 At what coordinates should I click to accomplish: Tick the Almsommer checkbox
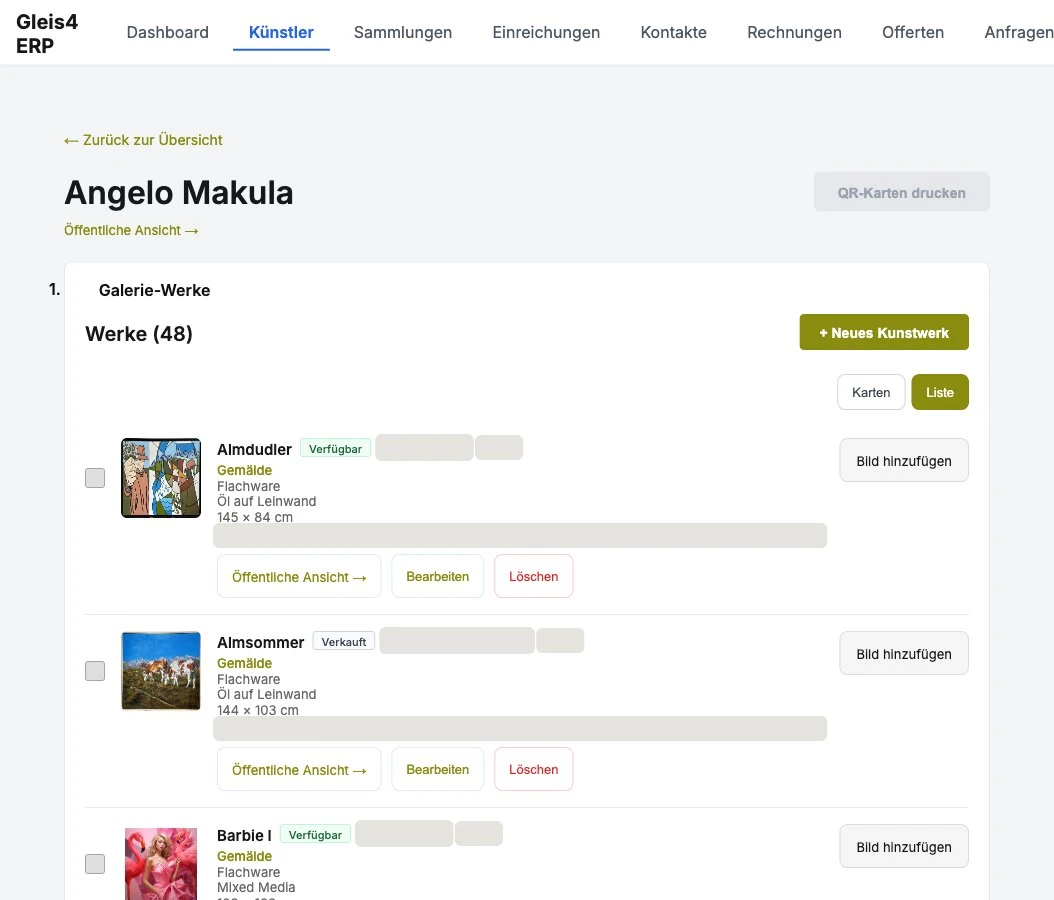pos(95,671)
